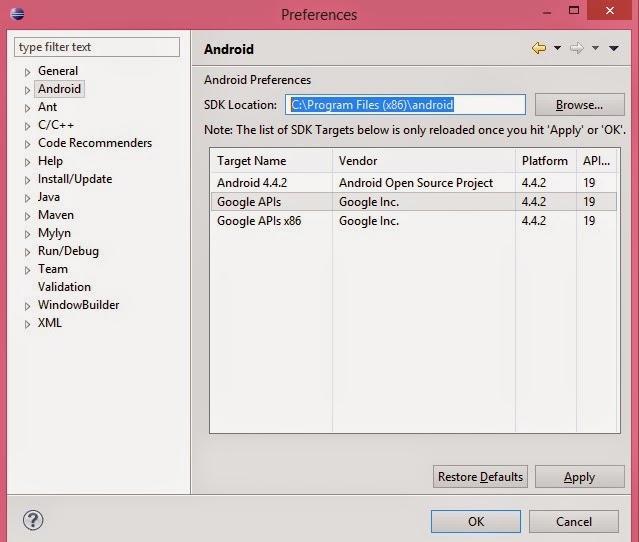This screenshot has height=542, width=639.
Task: Minimize the Preferences window
Action: pos(547,12)
